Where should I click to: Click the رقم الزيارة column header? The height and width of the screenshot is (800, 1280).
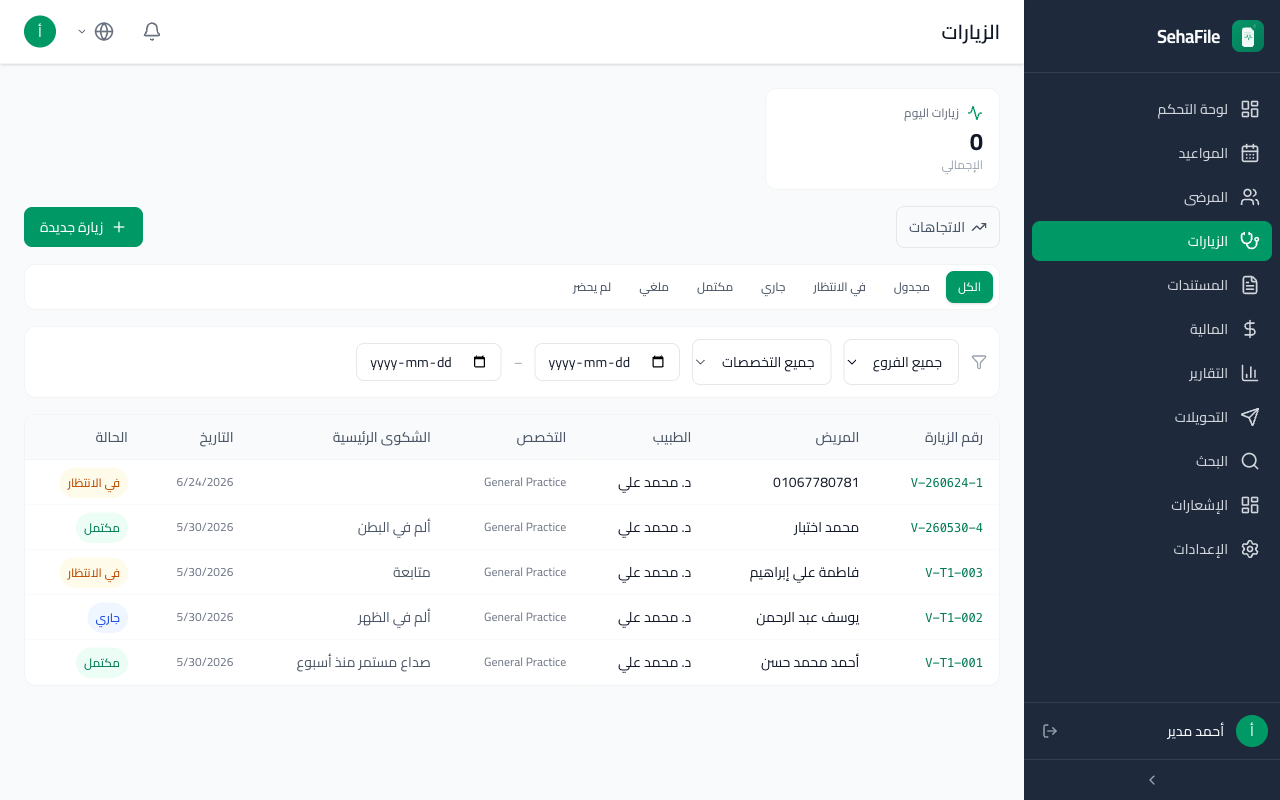953,438
